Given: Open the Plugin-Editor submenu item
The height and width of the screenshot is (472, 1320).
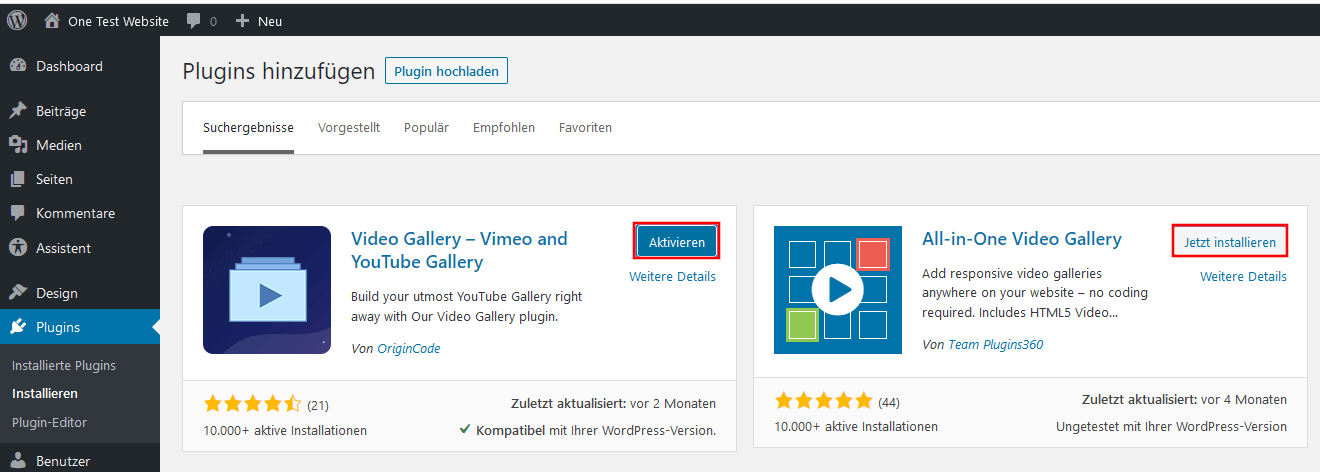Looking at the screenshot, I should point(50,422).
